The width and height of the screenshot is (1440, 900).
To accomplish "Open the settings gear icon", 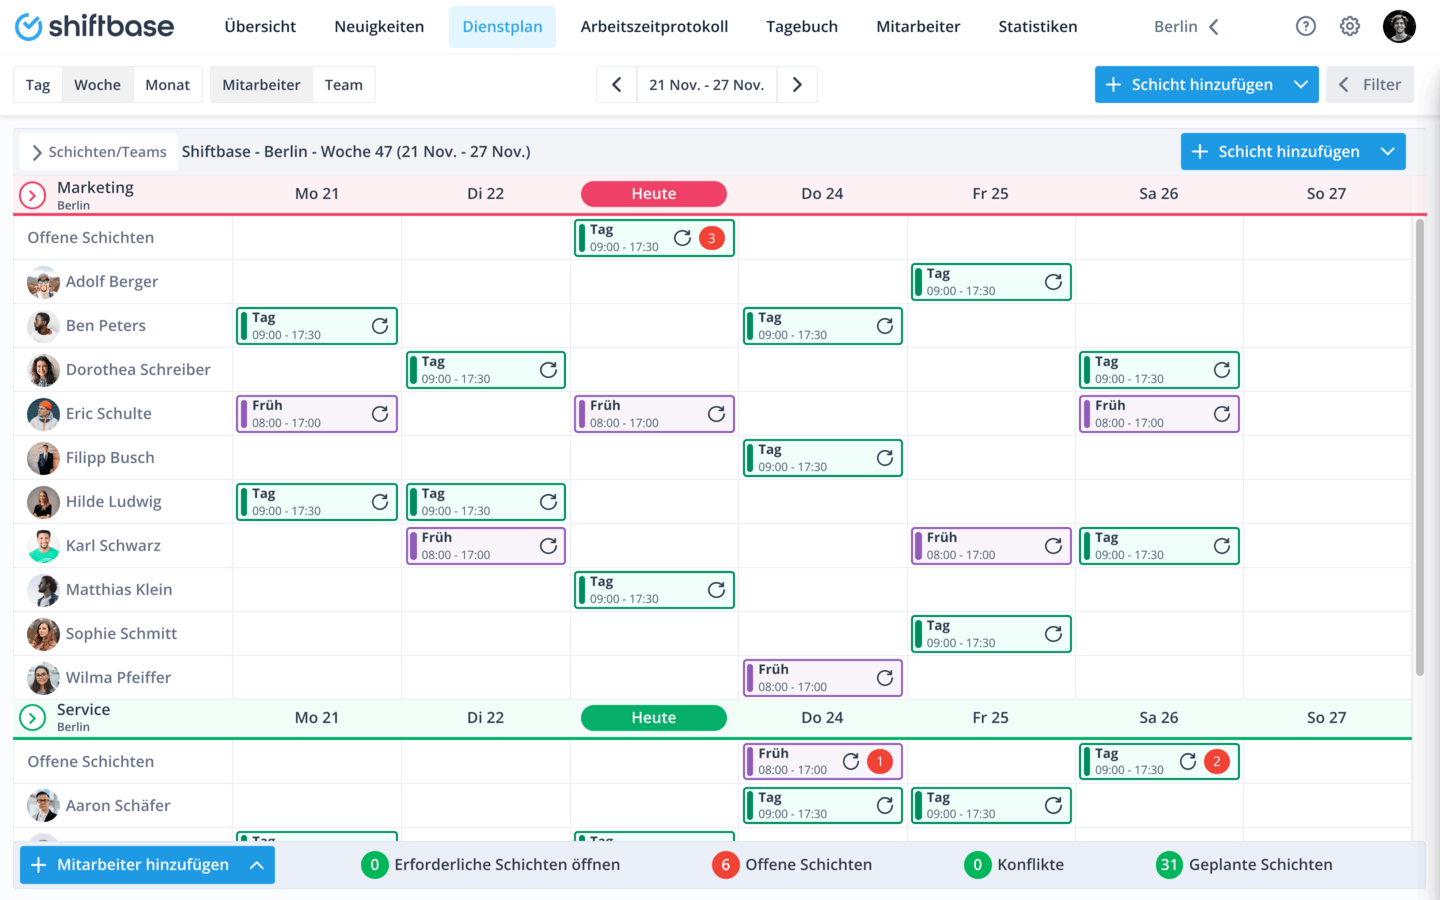I will 1350,27.
